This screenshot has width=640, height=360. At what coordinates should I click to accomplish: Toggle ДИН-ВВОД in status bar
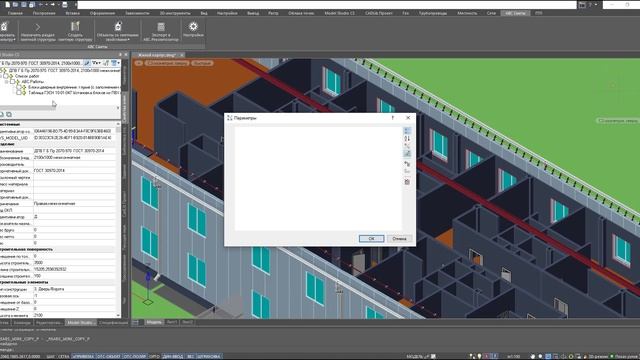point(173,356)
